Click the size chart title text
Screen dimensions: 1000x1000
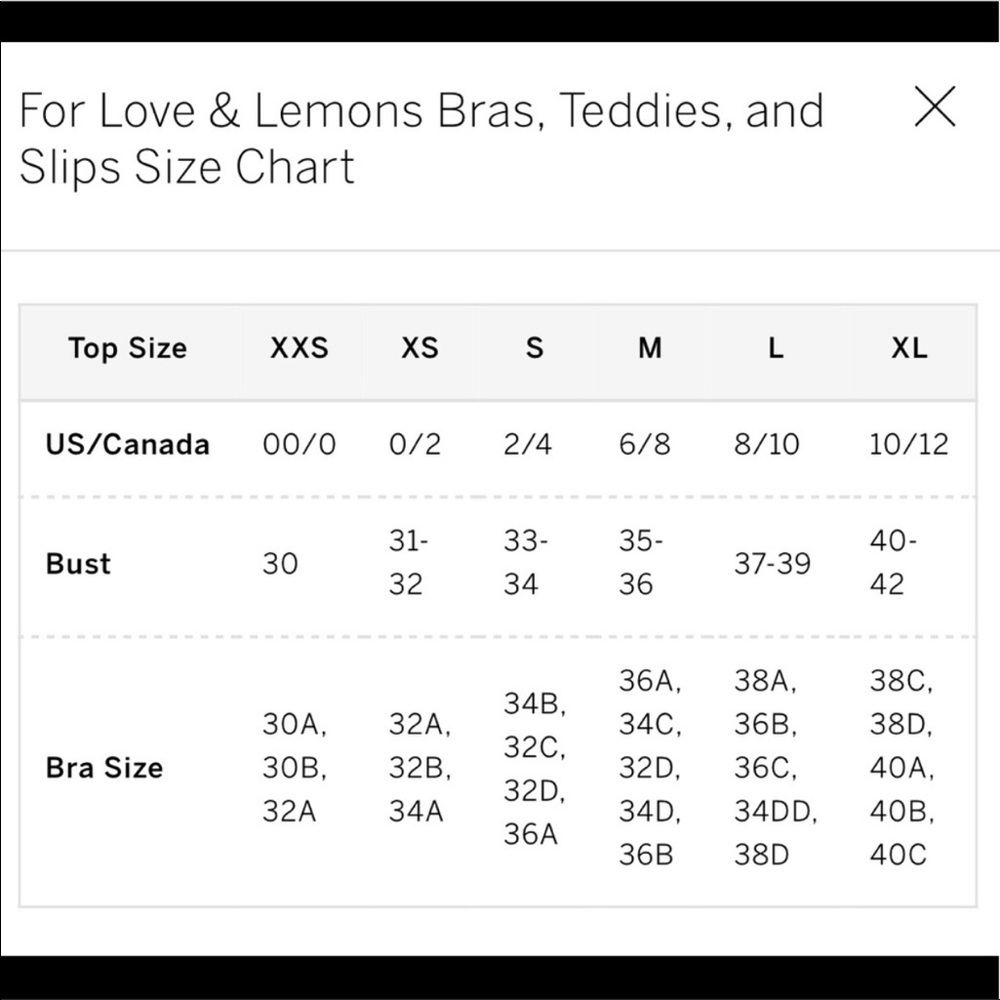coord(422,138)
